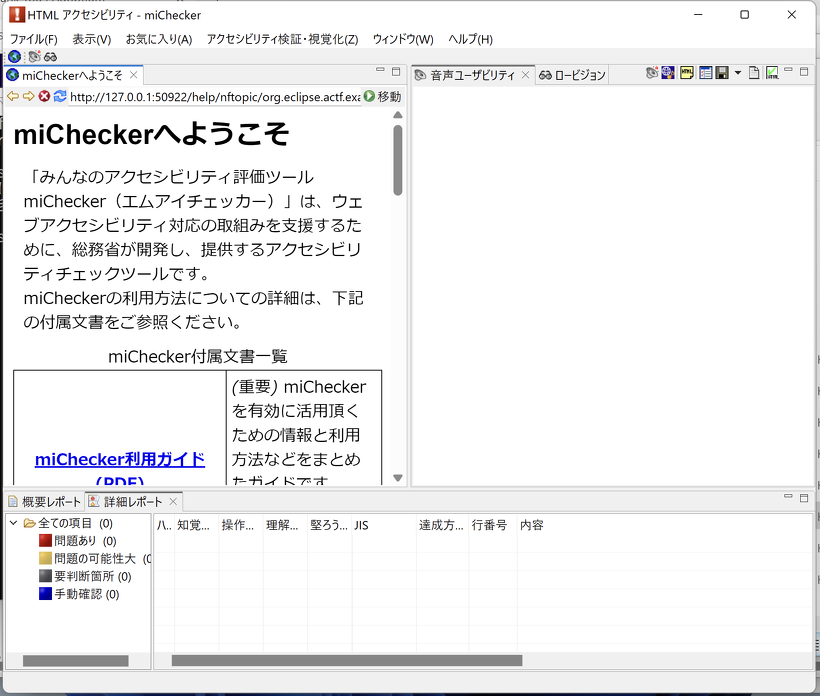This screenshot has width=820, height=696.
Task: Minimize the browser view panel
Action: pyautogui.click(x=380, y=70)
